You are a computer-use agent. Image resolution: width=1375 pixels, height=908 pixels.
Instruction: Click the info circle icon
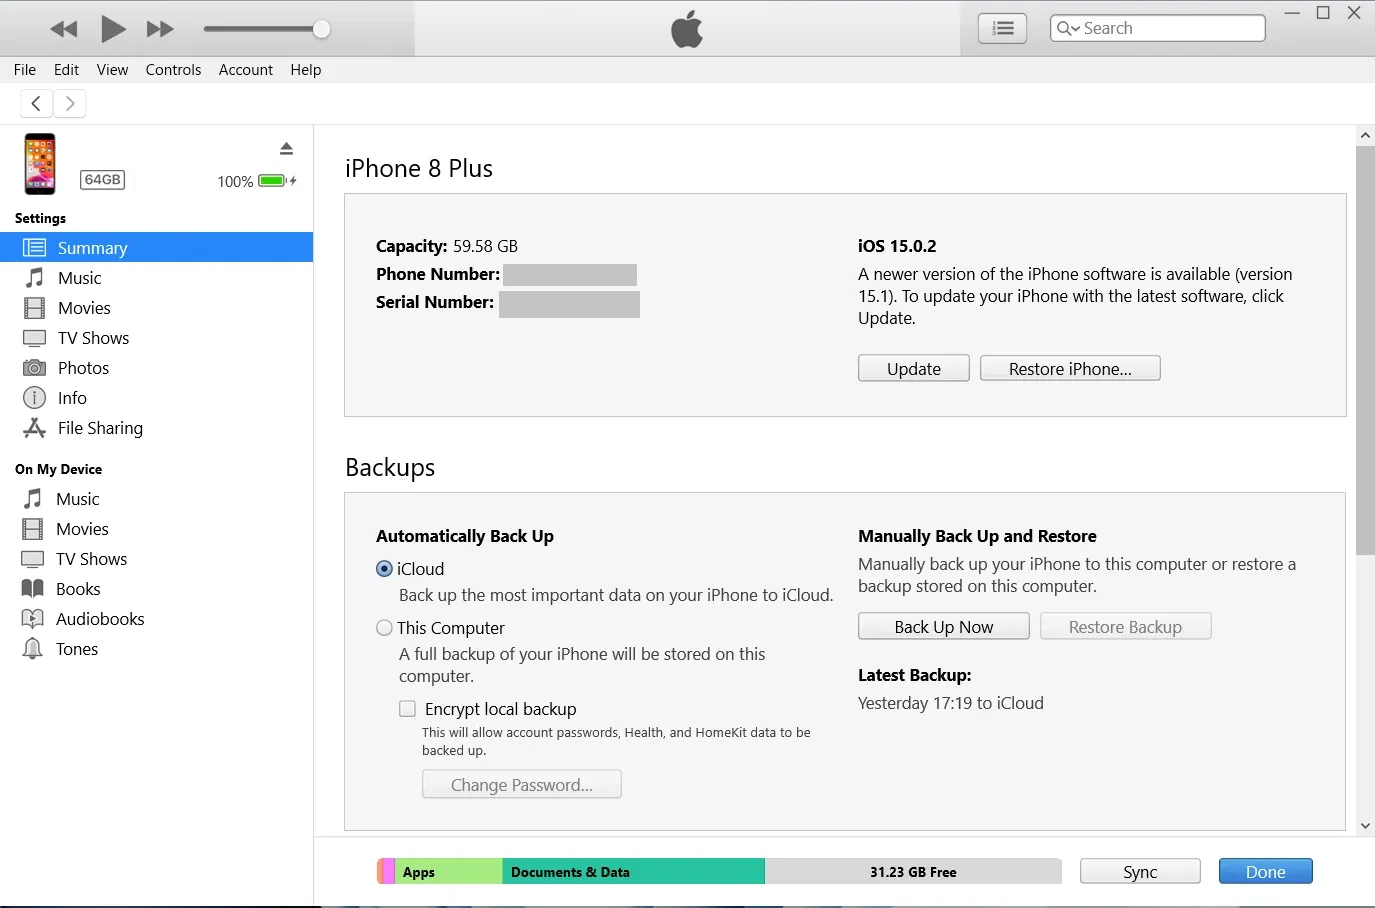tap(35, 398)
